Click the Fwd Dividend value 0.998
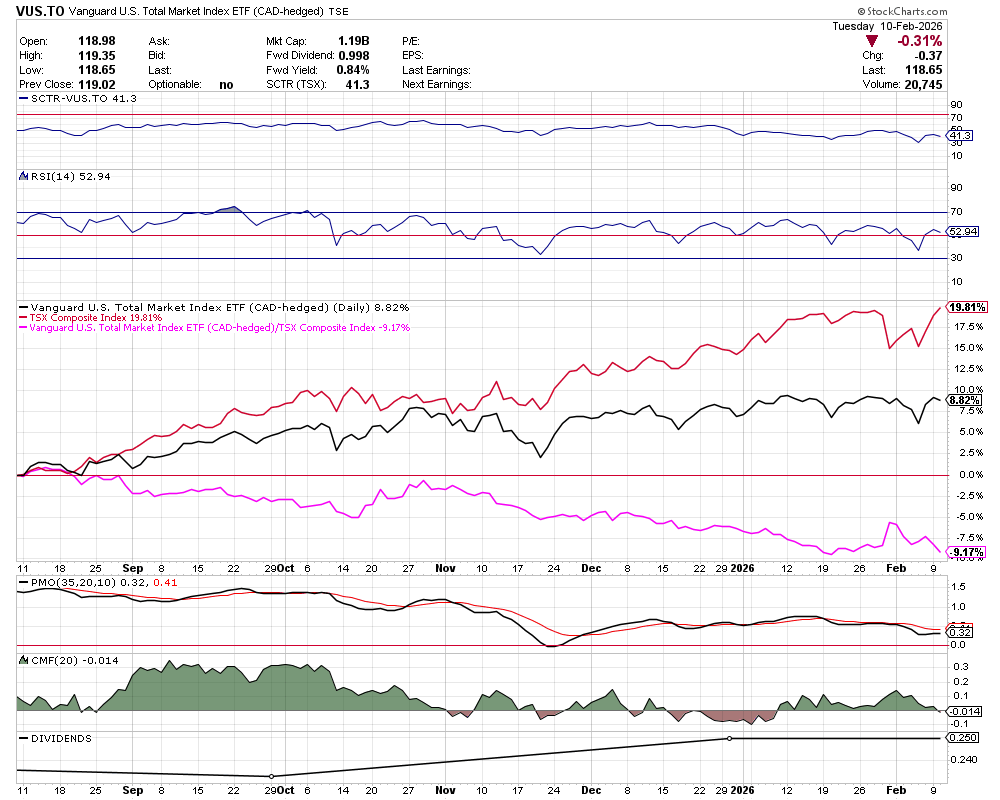 354,56
